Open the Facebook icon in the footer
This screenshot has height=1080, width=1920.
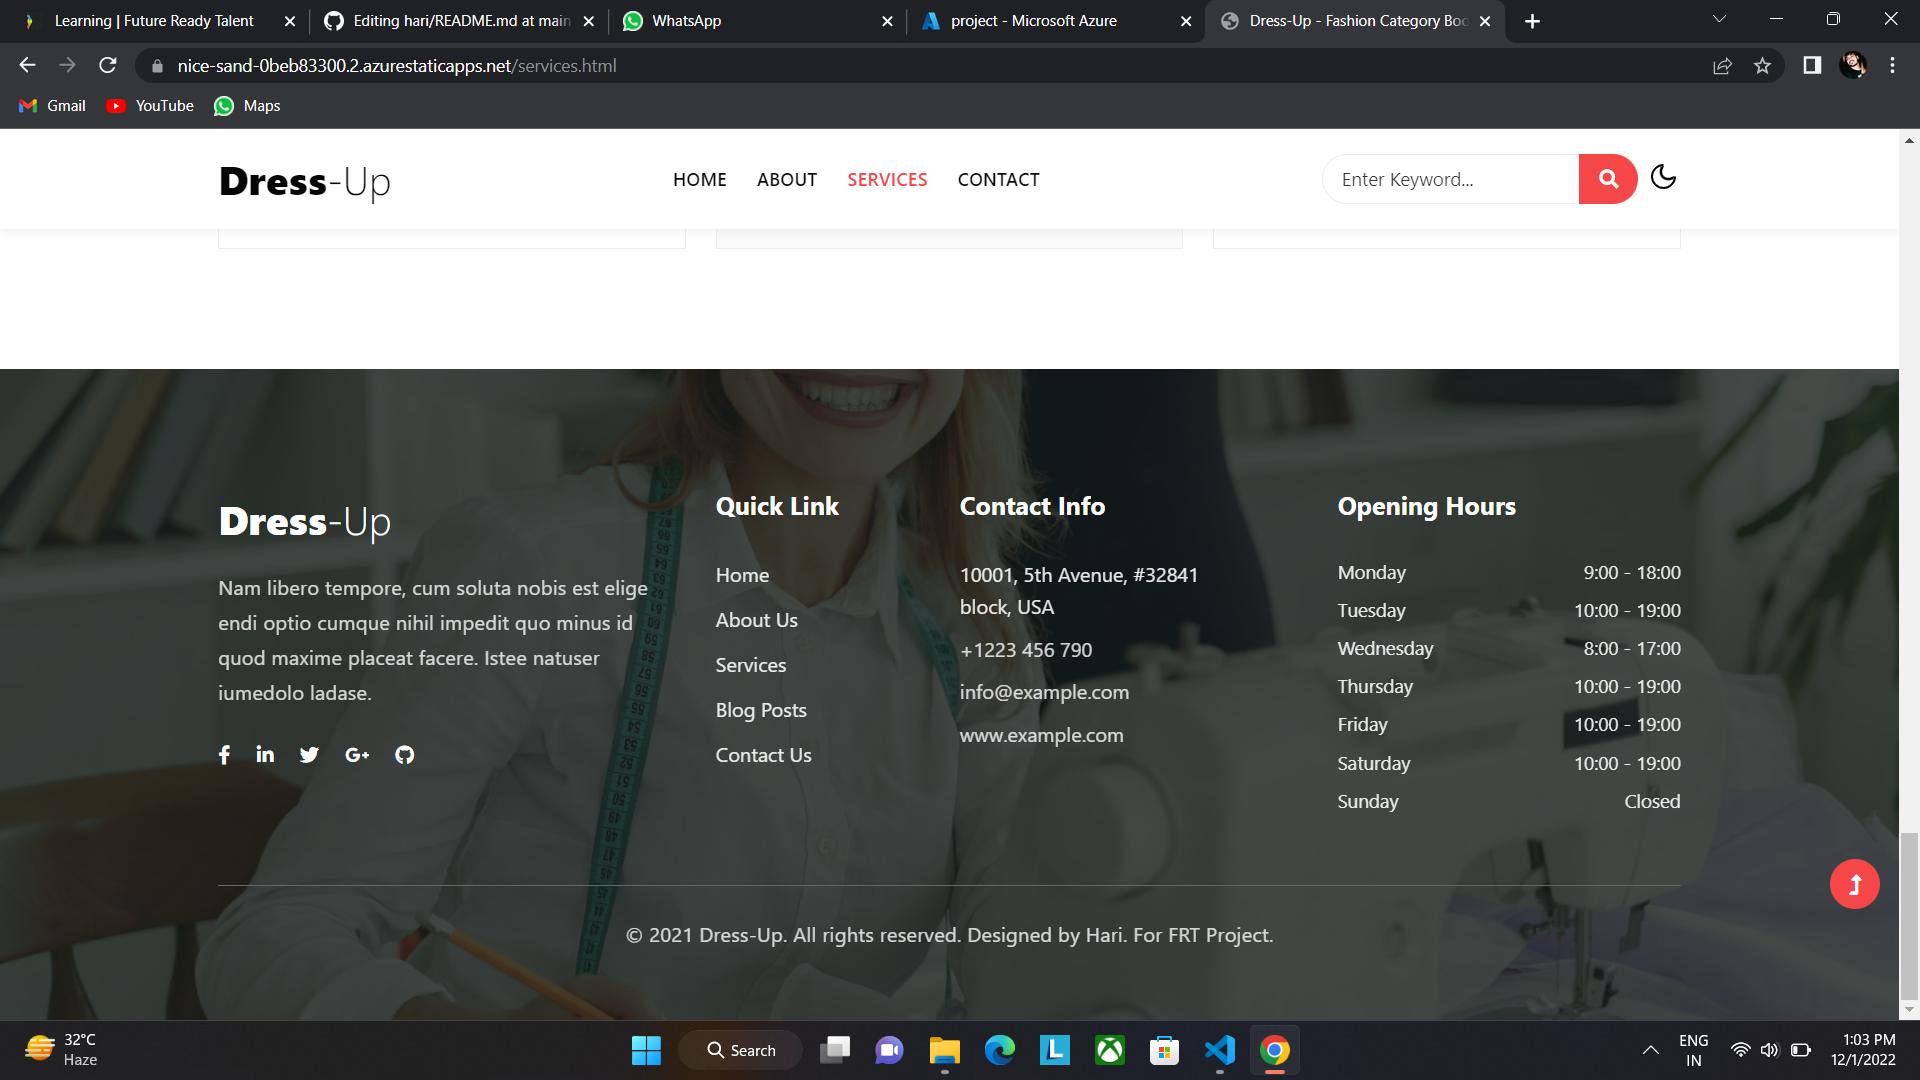pyautogui.click(x=224, y=755)
